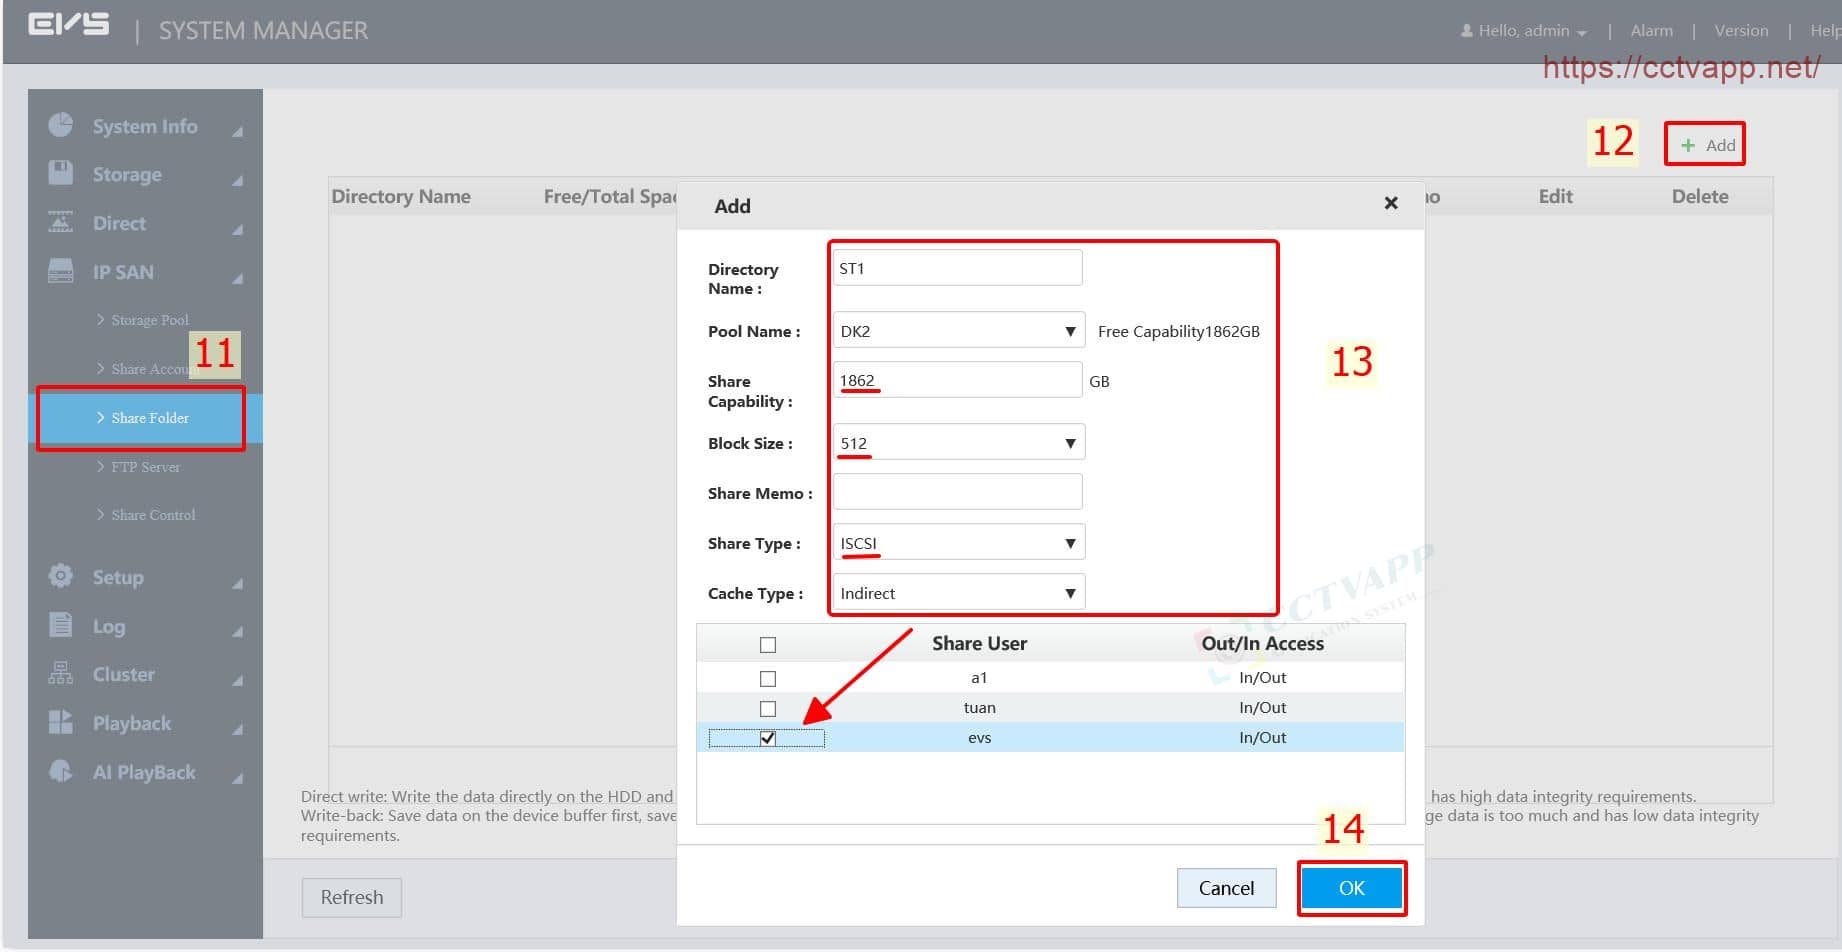Click the Cancel button in Add dialog
Screen dimensions: 1842x952
(x=1226, y=888)
